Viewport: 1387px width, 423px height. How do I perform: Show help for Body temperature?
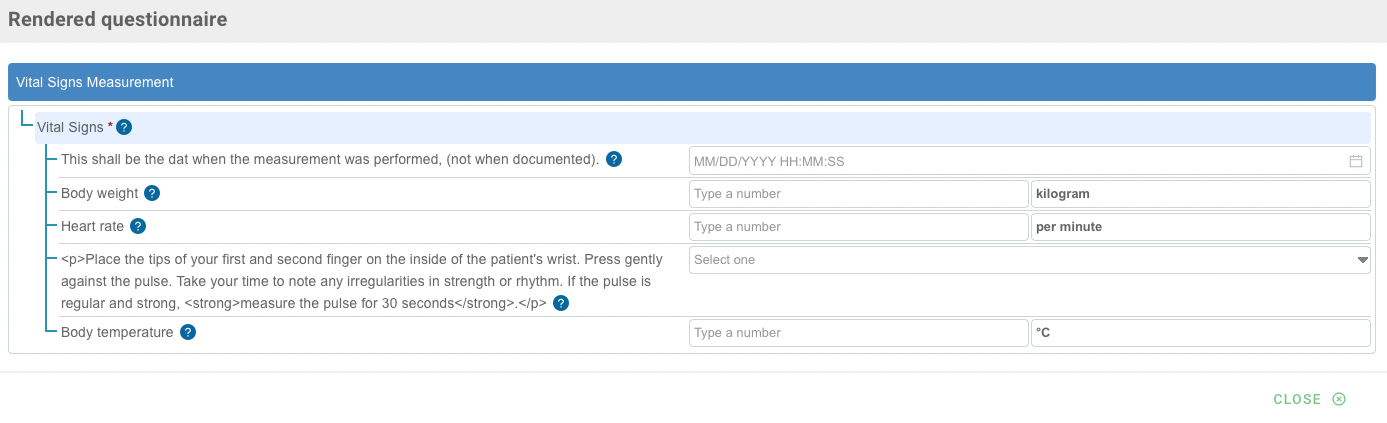point(187,332)
